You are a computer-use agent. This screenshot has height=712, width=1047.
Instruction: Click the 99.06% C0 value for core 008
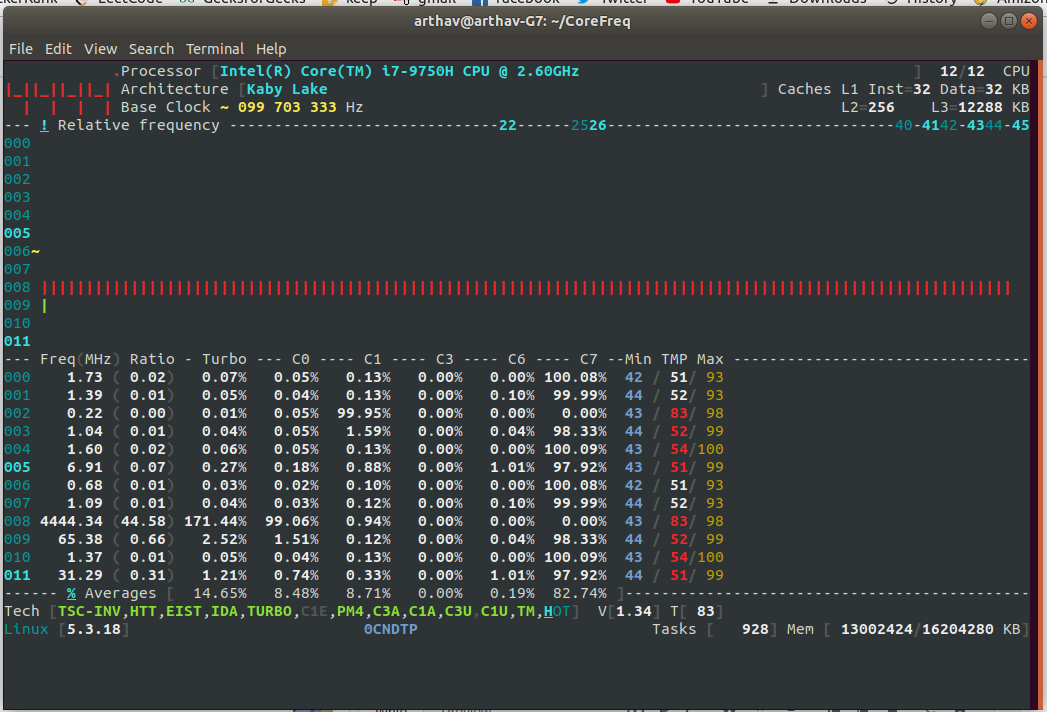(x=292, y=521)
